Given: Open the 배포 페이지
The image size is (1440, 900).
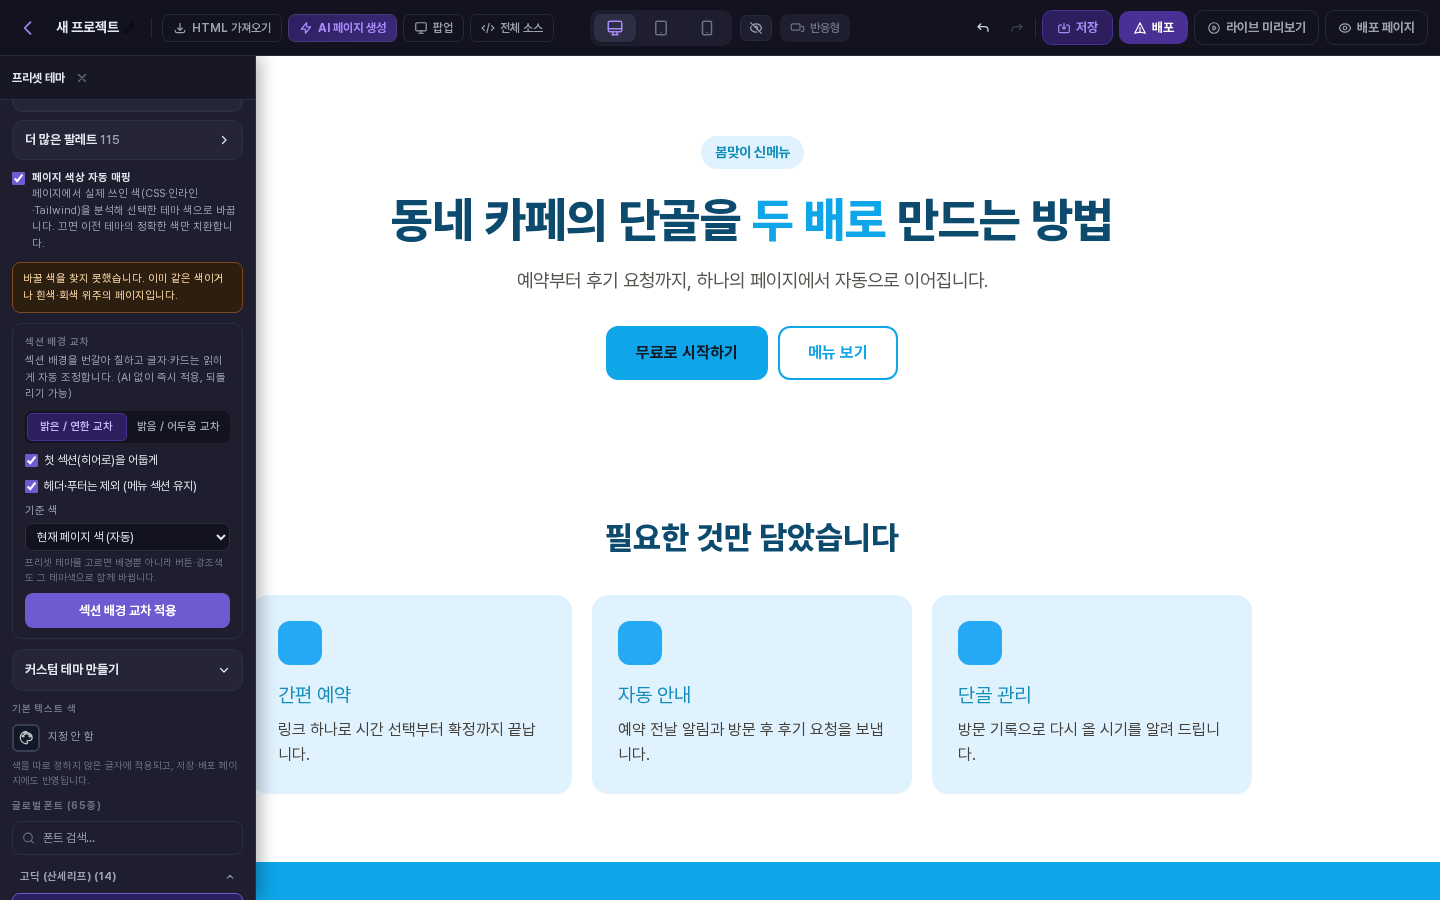Looking at the screenshot, I should [1376, 28].
